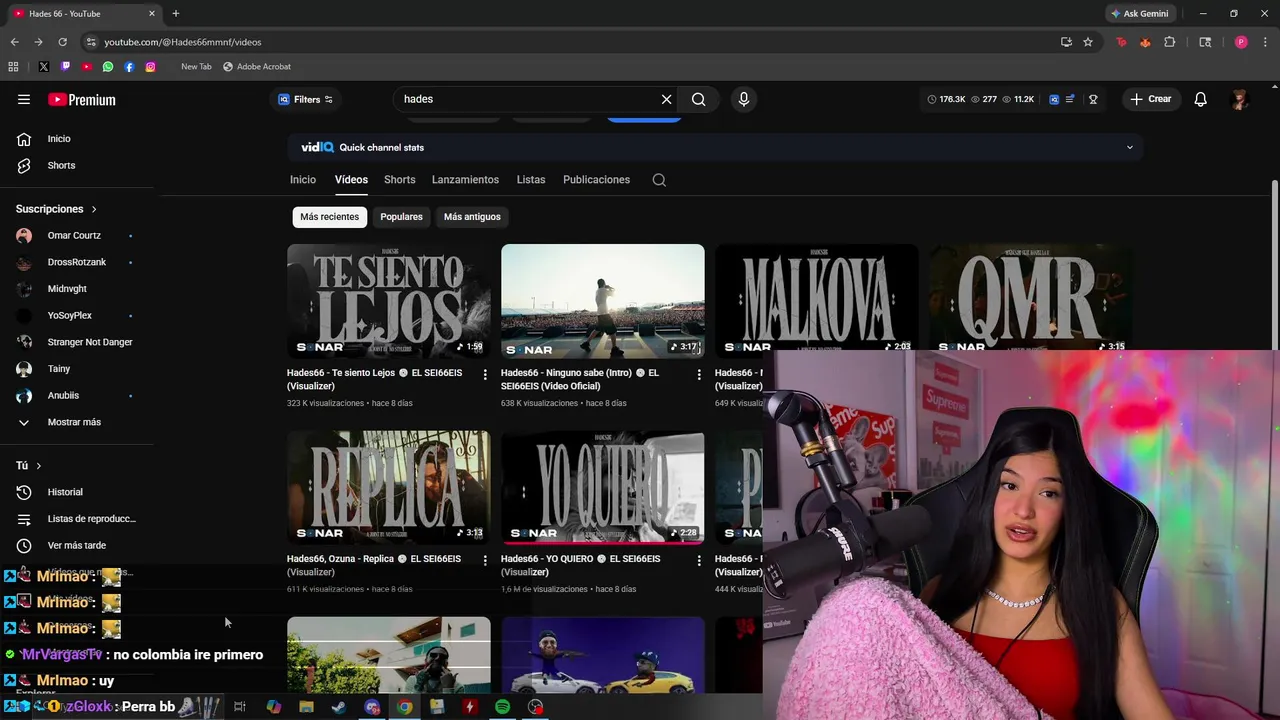1280x720 pixels.
Task: Open the Te Siento Lejos video thumbnail
Action: 389,301
